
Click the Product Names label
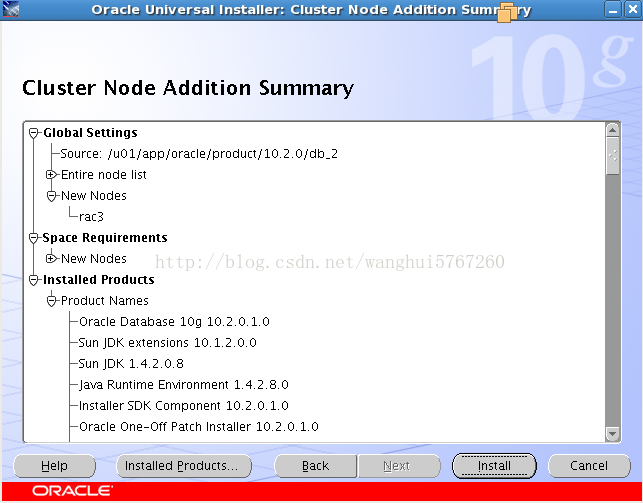click(x=105, y=301)
